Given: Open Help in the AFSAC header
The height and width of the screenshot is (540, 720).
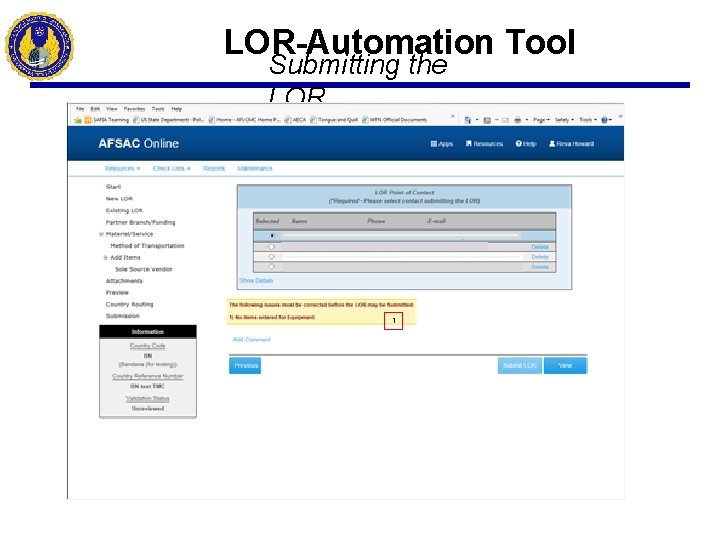Looking at the screenshot, I should pos(526,144).
